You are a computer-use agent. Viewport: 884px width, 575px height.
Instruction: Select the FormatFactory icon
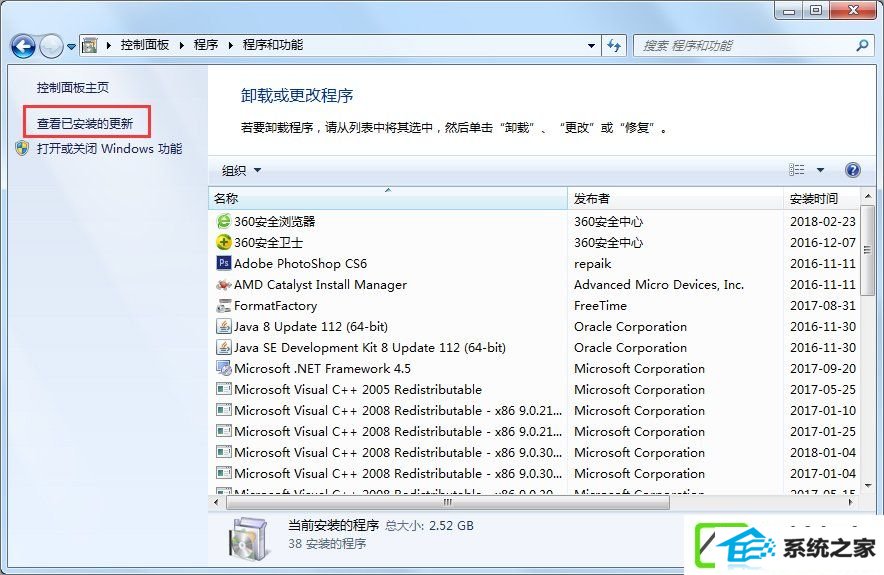pos(224,306)
